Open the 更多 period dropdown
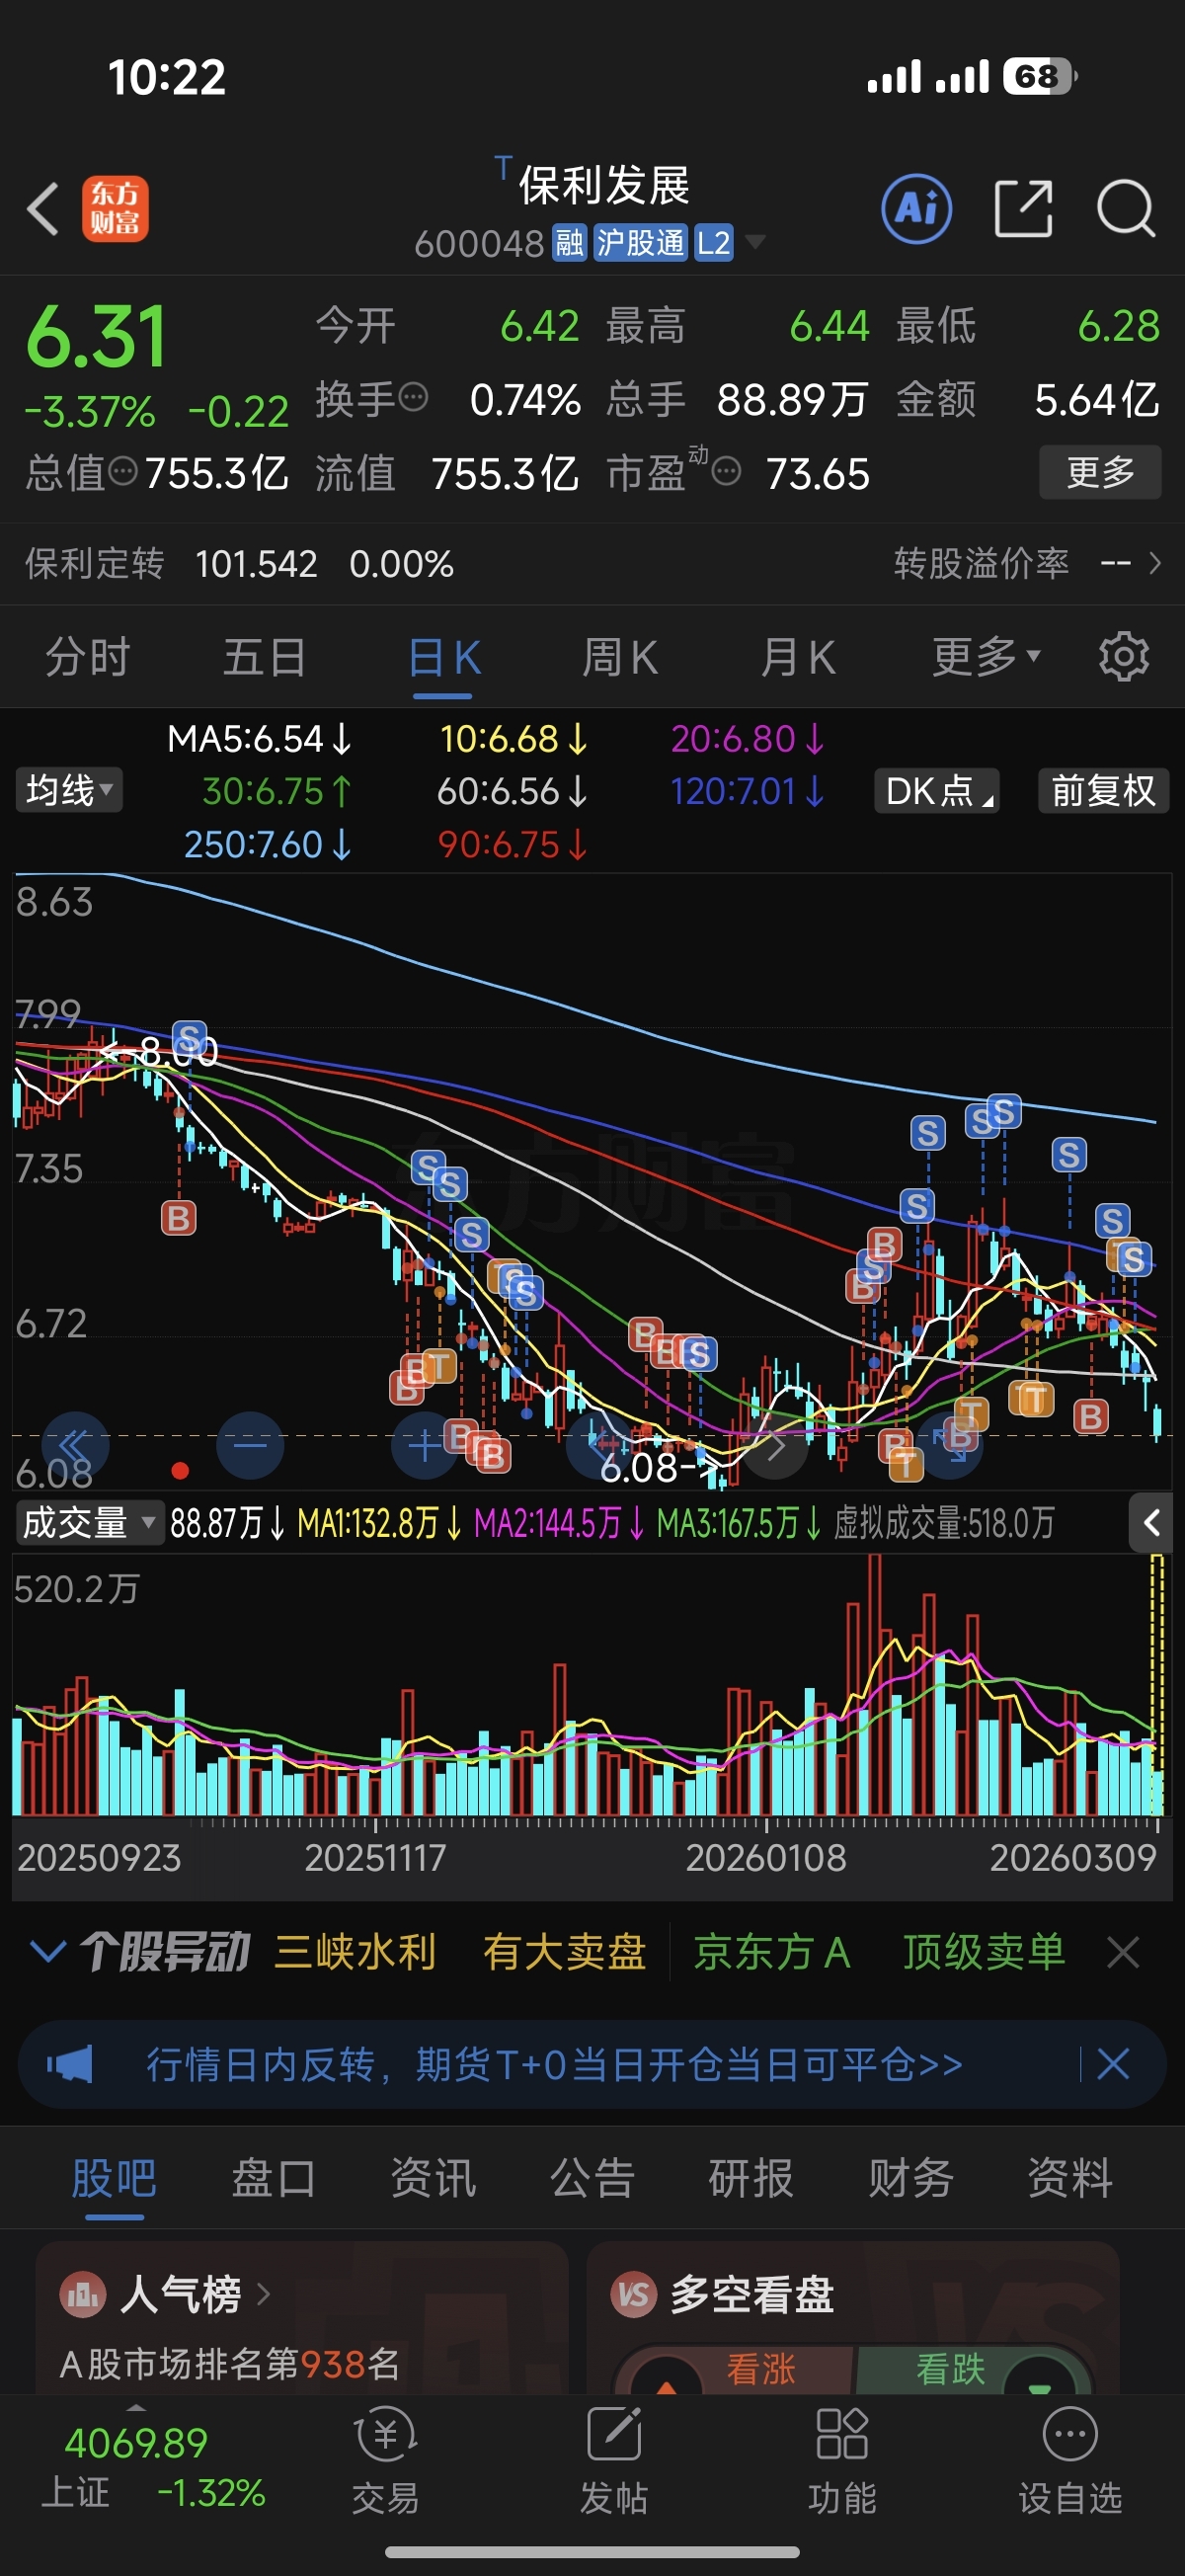 pos(986,657)
